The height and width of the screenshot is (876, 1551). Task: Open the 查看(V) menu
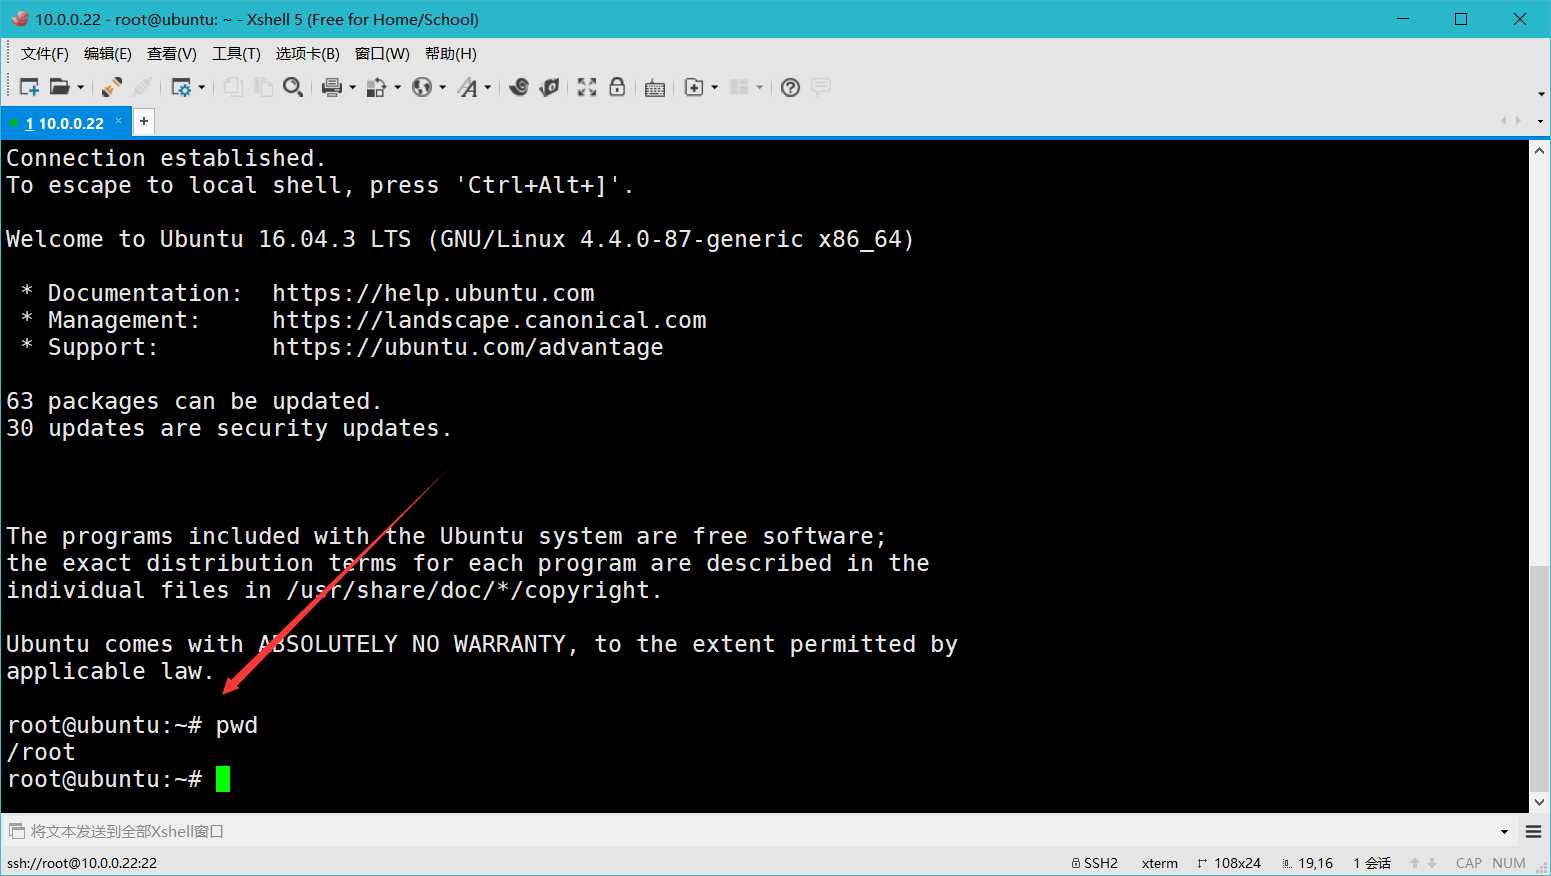[172, 54]
